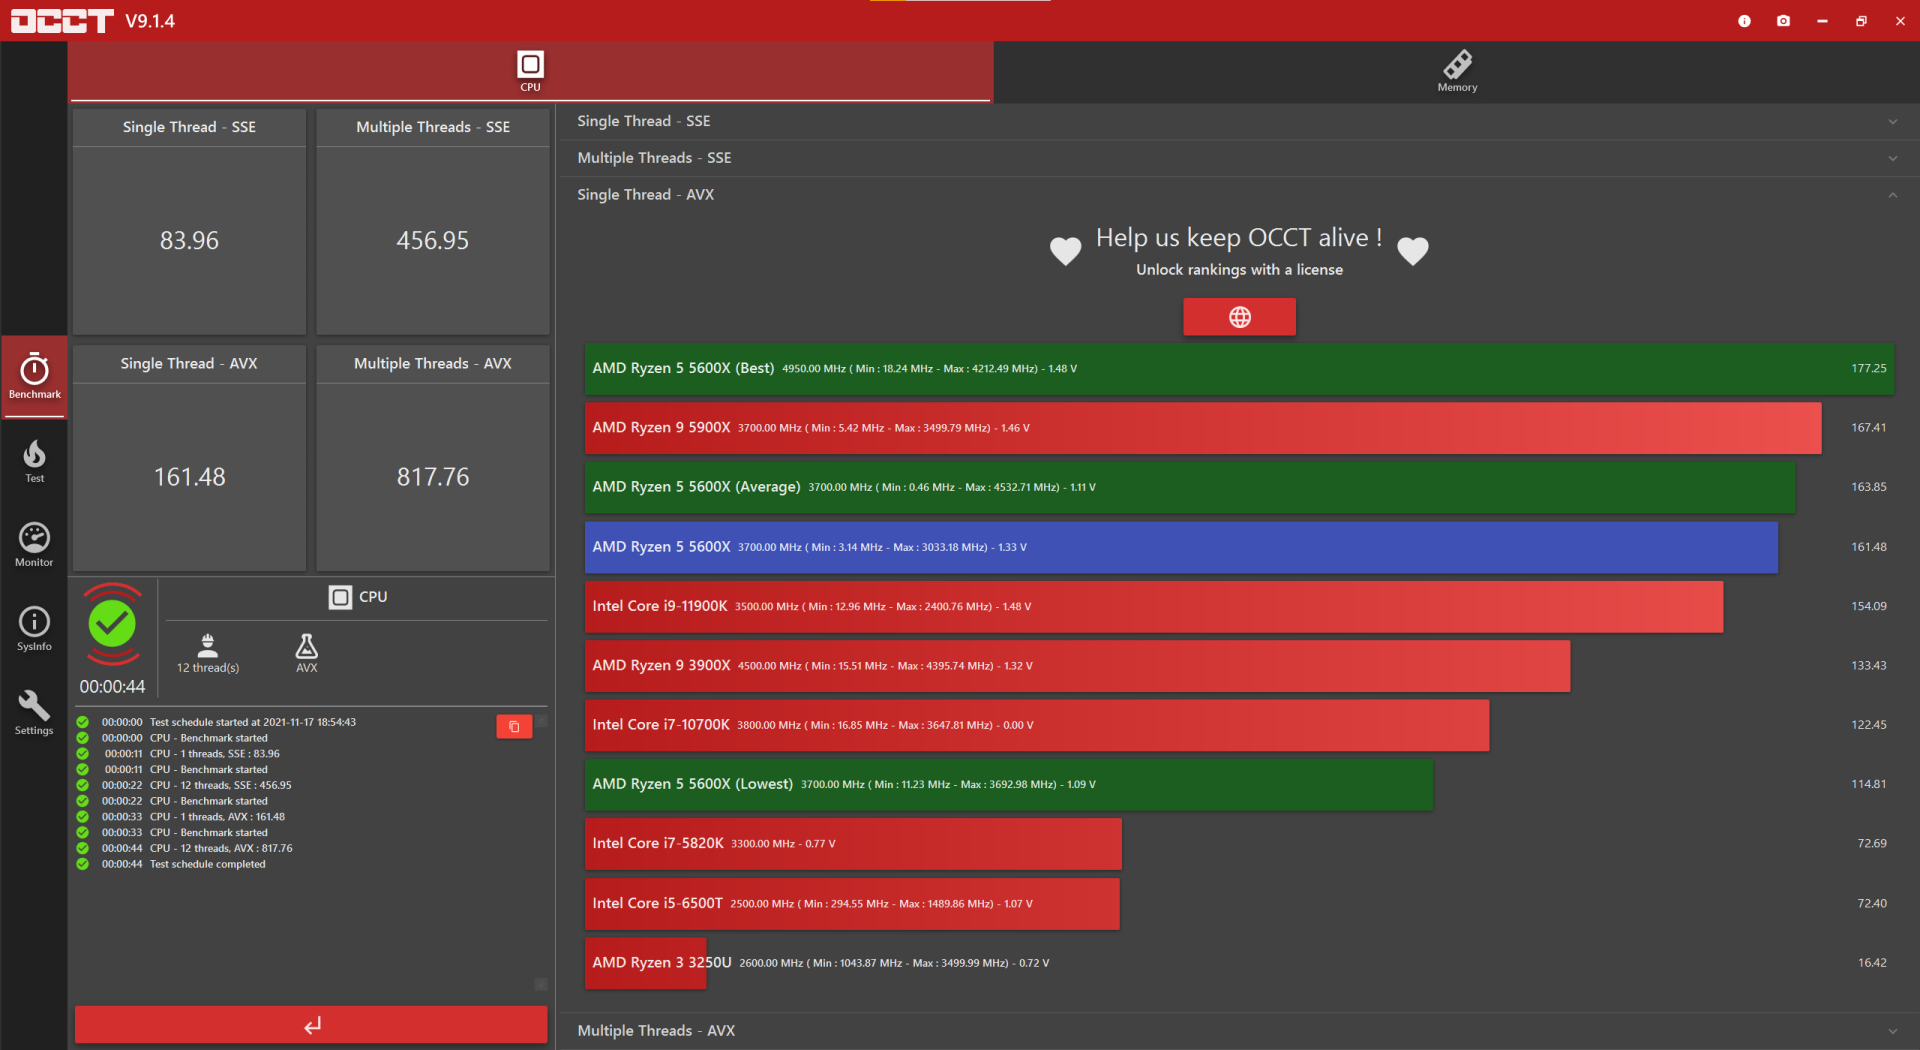Viewport: 1920px width, 1050px height.
Task: Open Settings with the wrench icon
Action: click(x=34, y=713)
